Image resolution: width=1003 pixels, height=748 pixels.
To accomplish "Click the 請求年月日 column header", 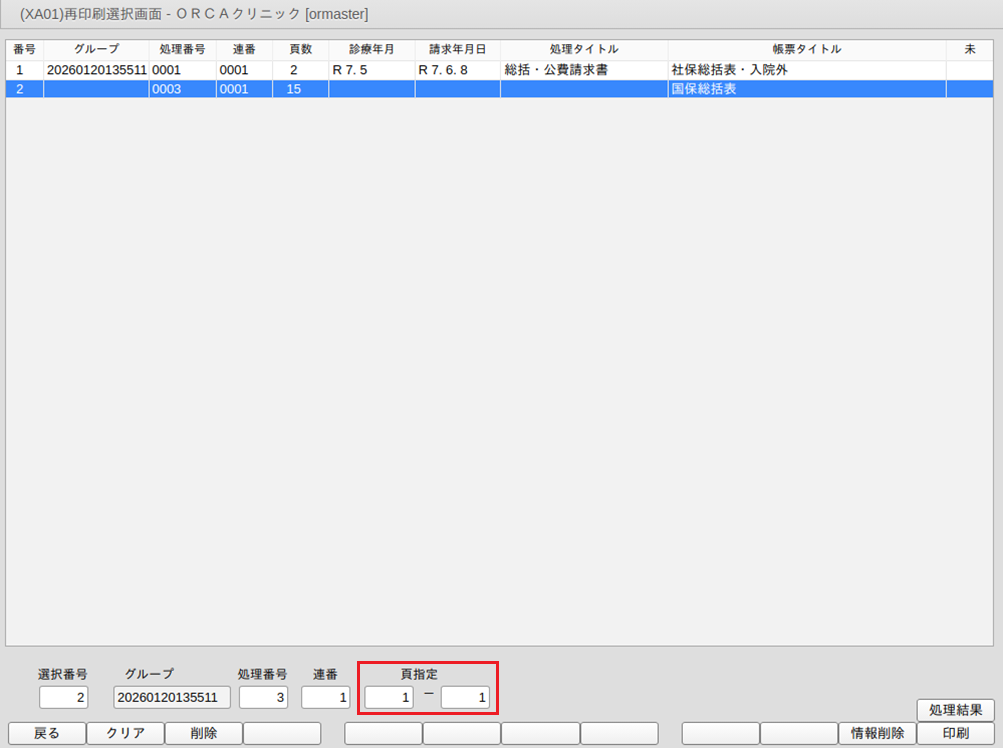I will coord(457,49).
